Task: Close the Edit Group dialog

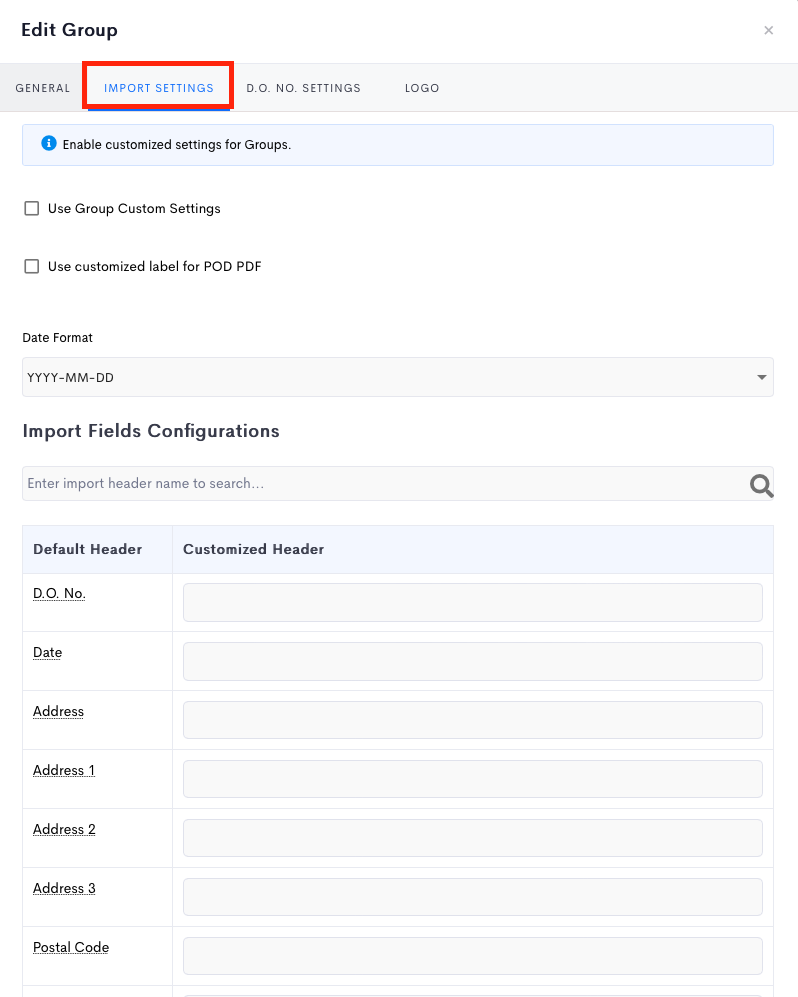Action: click(768, 30)
